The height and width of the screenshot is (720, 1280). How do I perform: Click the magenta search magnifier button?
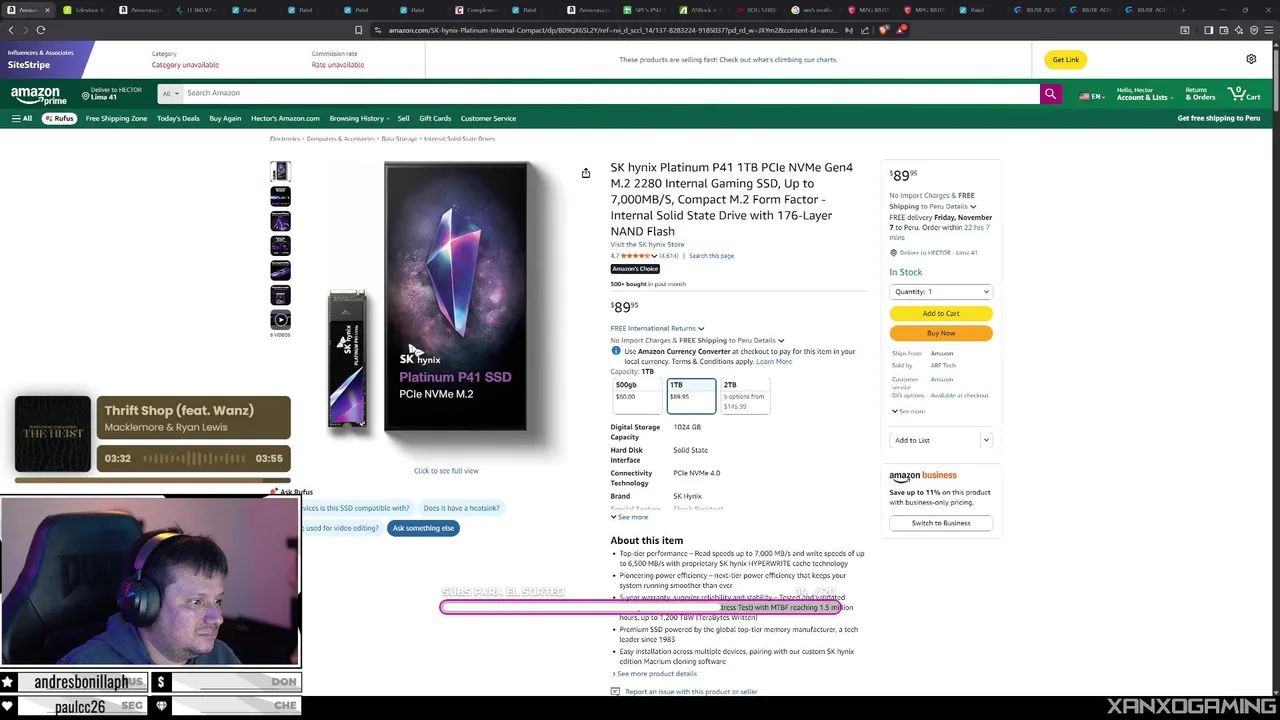1050,93
